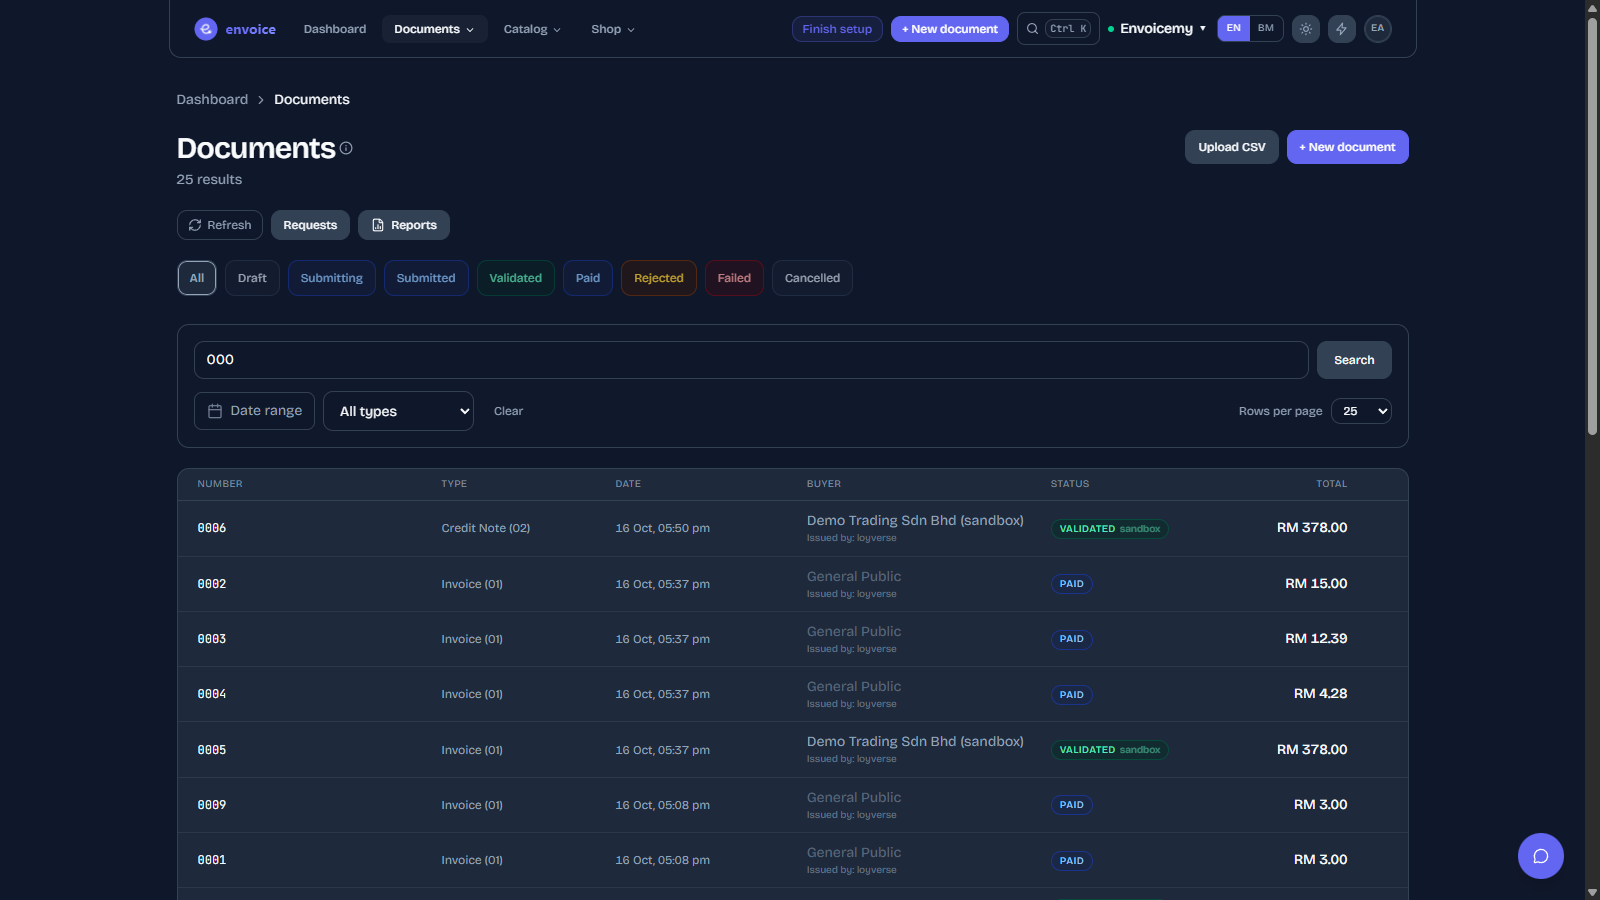Click General Public buyer on row 0009
The height and width of the screenshot is (900, 1600).
[x=854, y=798]
